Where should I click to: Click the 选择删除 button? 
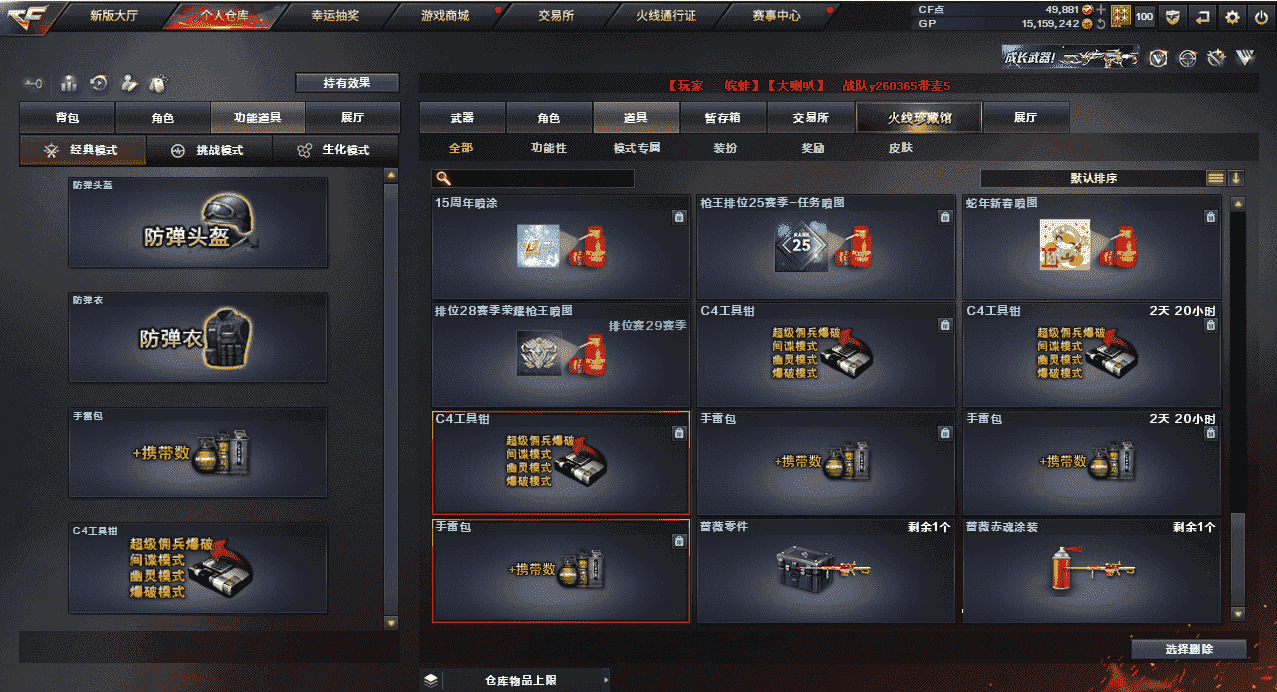pos(1189,649)
